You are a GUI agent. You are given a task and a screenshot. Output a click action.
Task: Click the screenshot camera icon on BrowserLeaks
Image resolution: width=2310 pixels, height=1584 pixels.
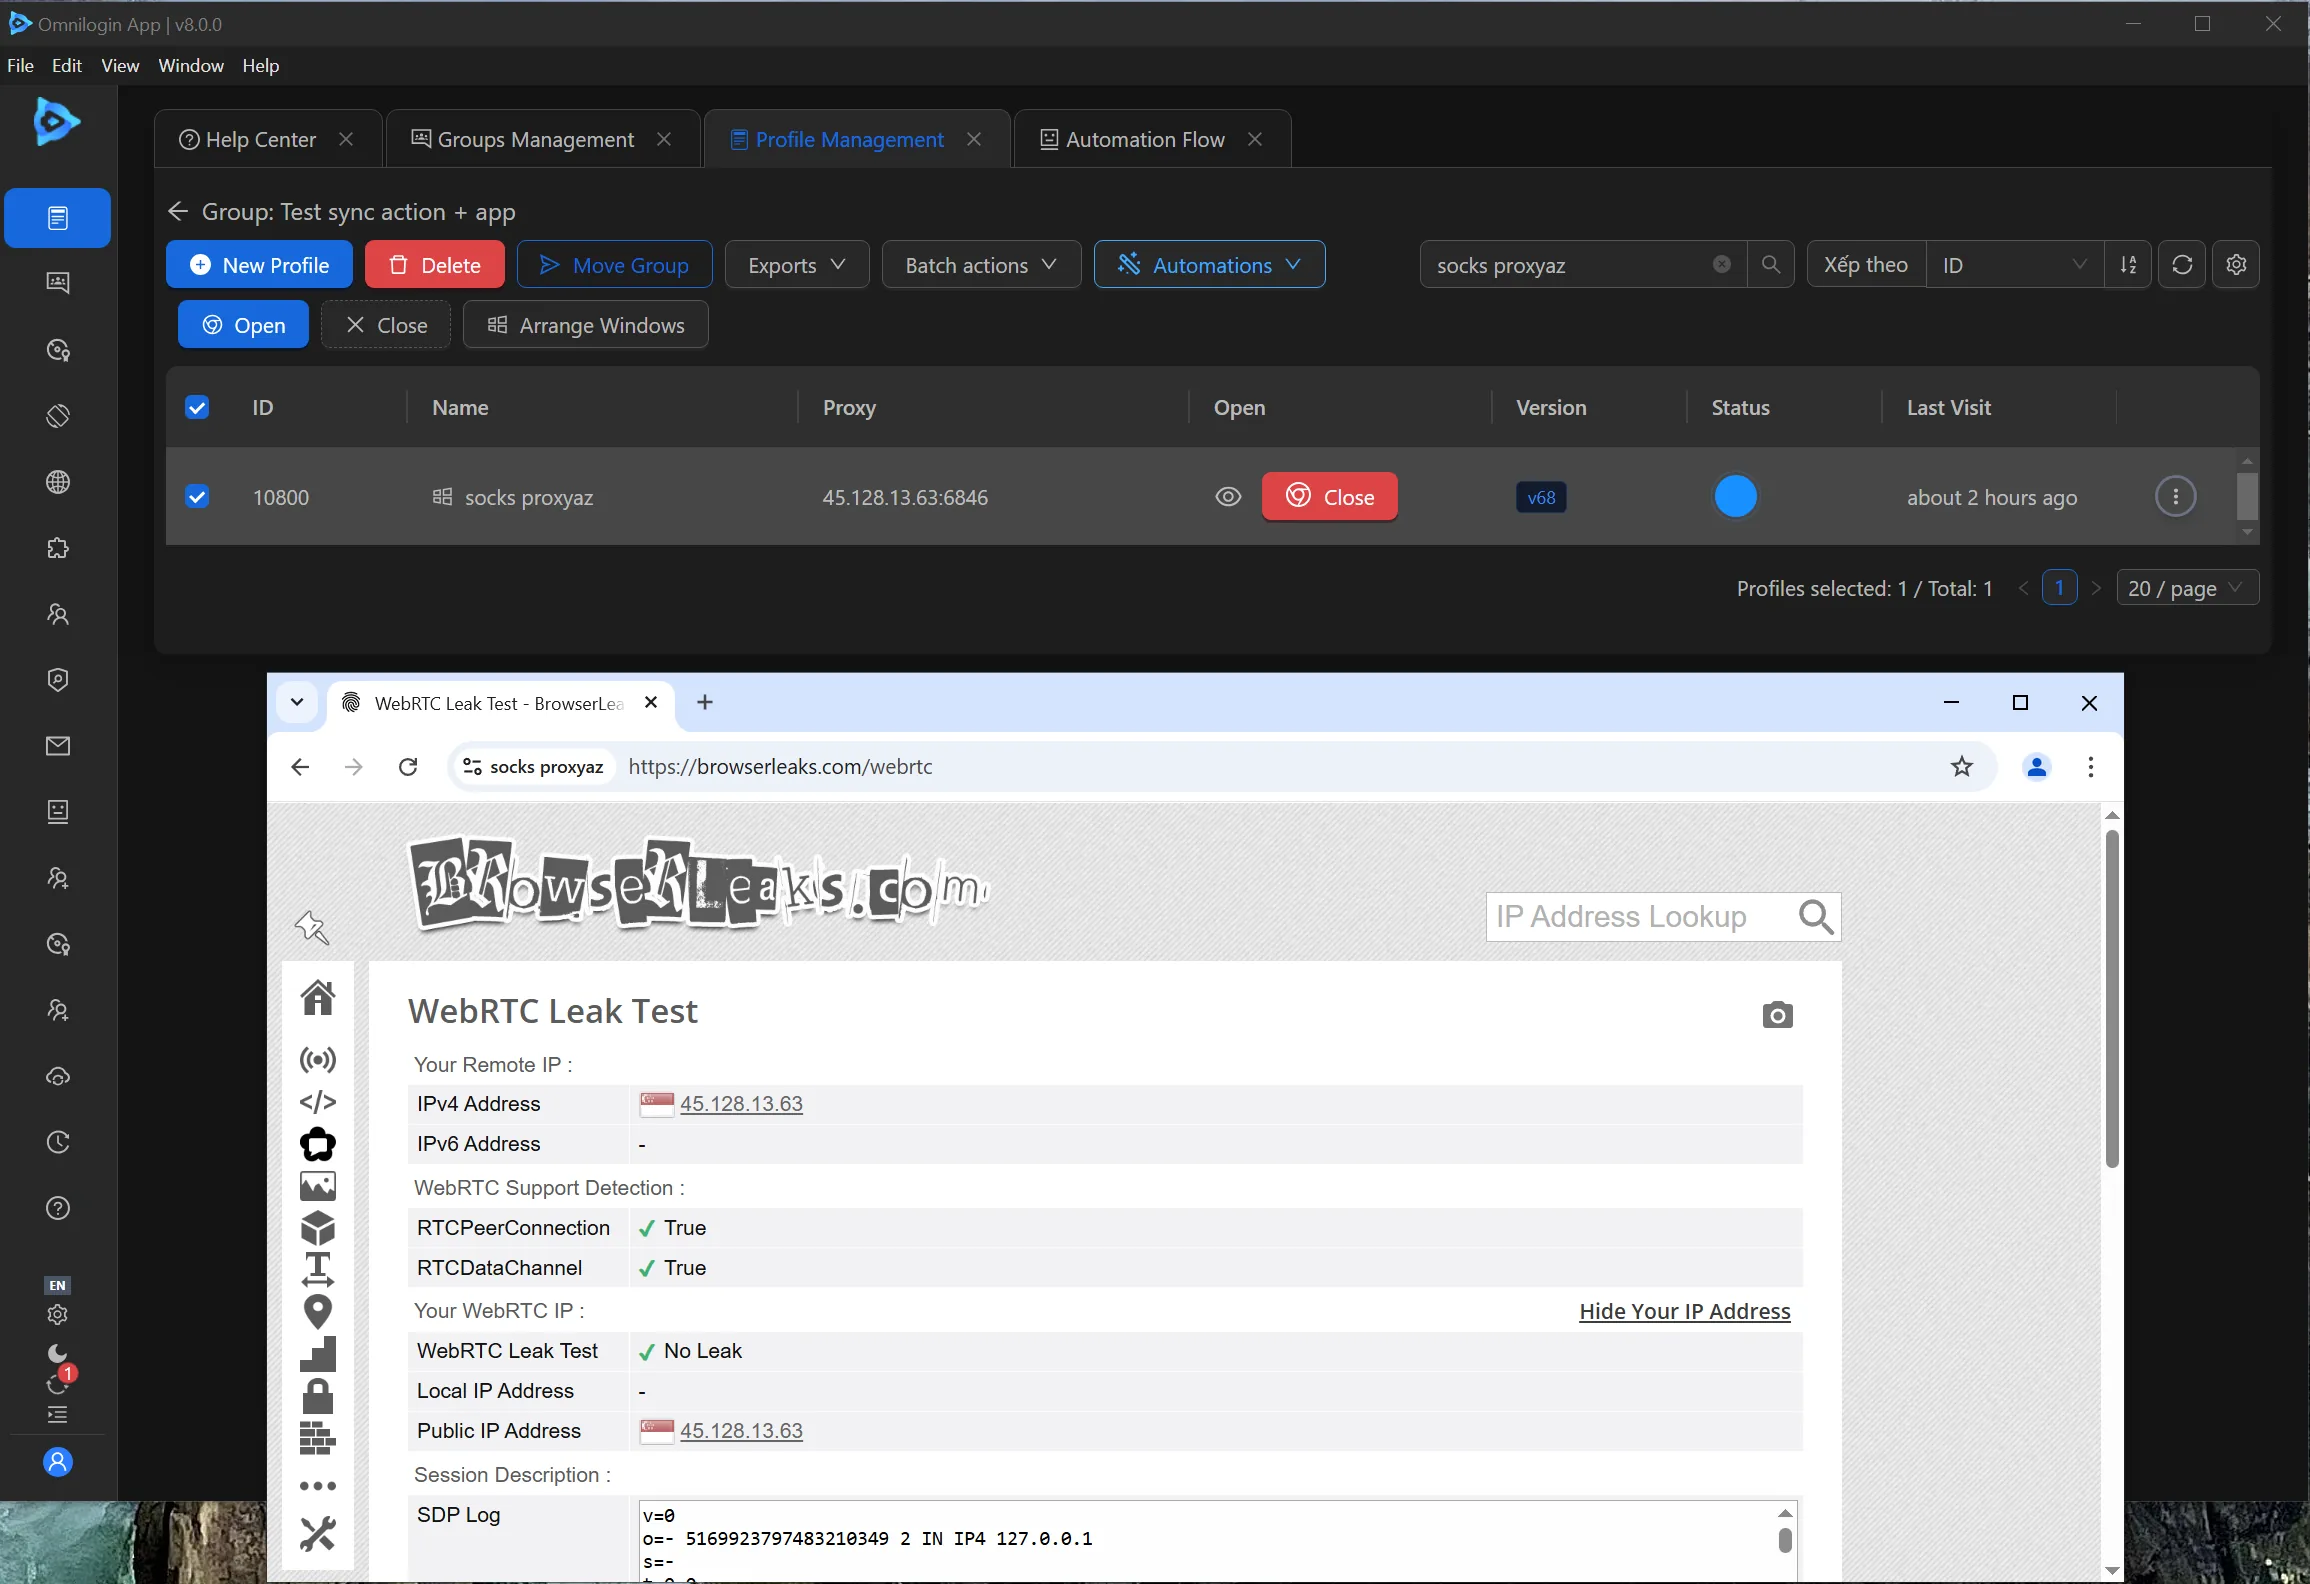coord(1777,1015)
